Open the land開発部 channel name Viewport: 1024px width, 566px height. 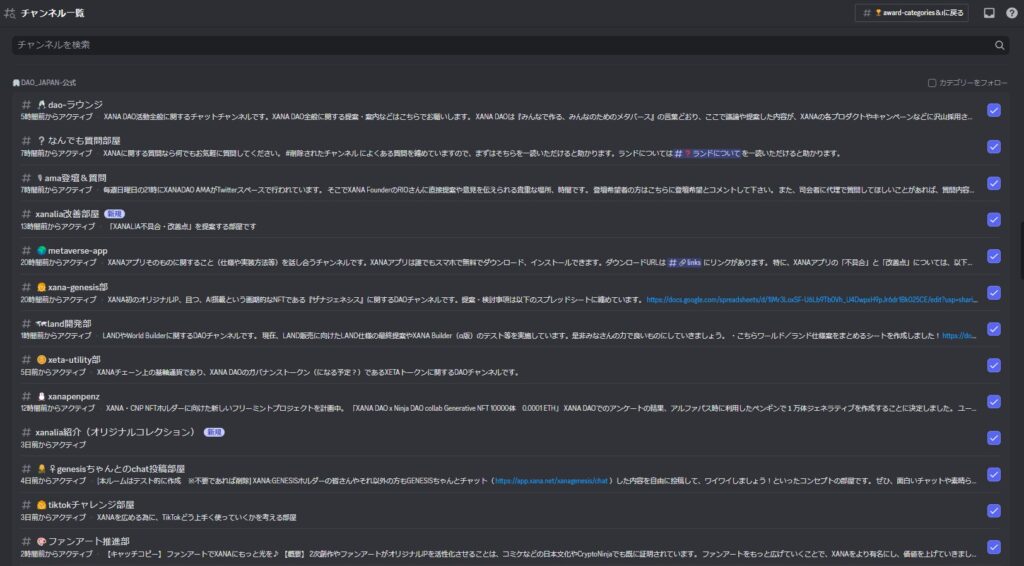pos(69,323)
